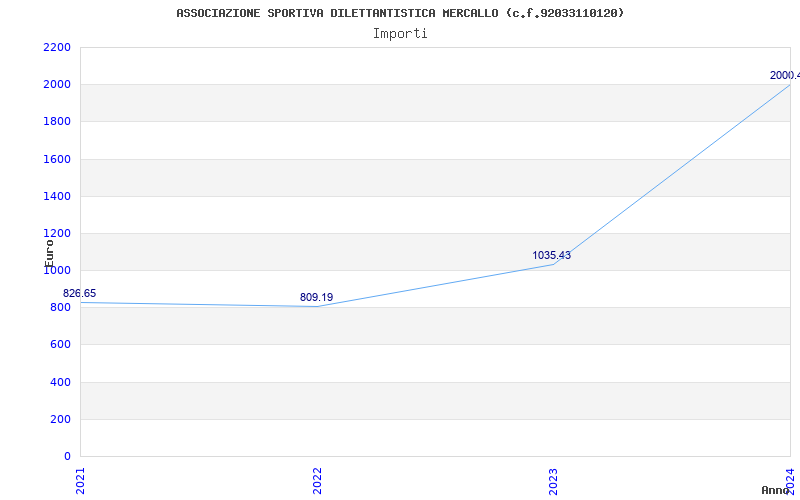The image size is (800, 500).
Task: Click the 600 y-axis tick label
Action: [60, 345]
